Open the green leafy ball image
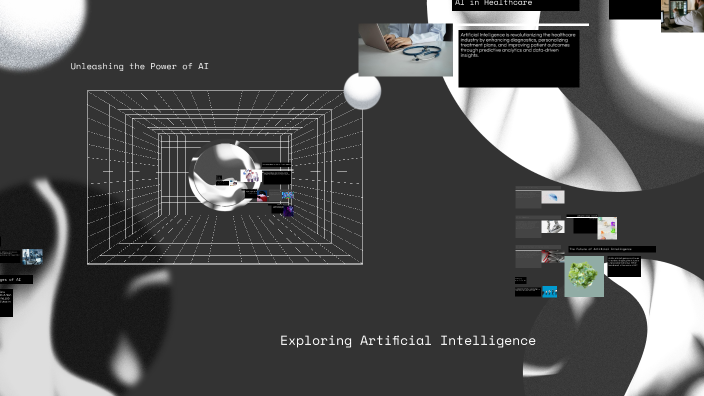The image size is (704, 396). [x=584, y=276]
